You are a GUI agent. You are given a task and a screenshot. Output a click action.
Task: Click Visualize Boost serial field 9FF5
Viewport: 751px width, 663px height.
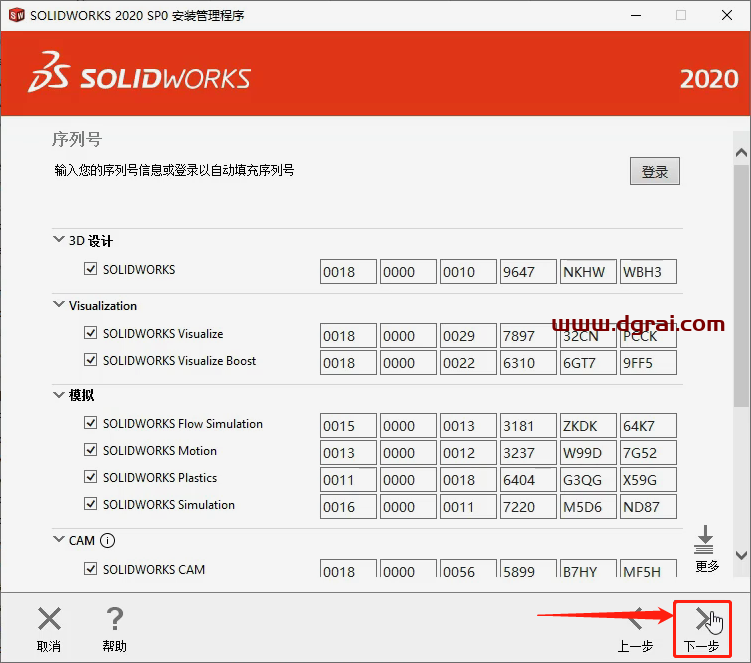(648, 363)
